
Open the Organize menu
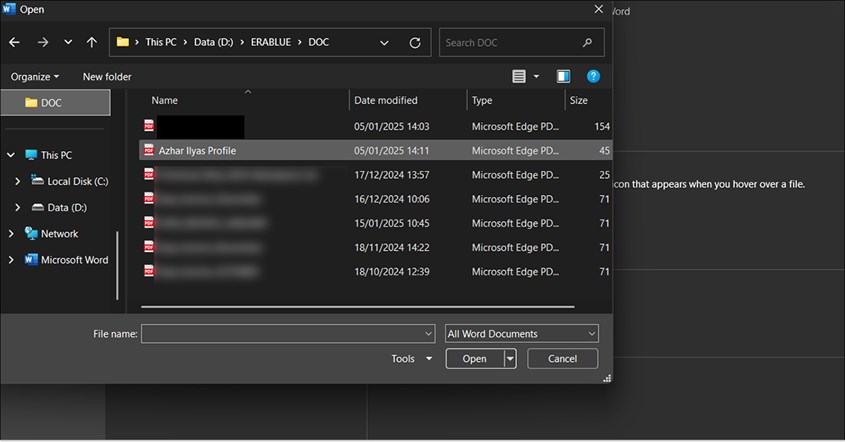click(34, 77)
